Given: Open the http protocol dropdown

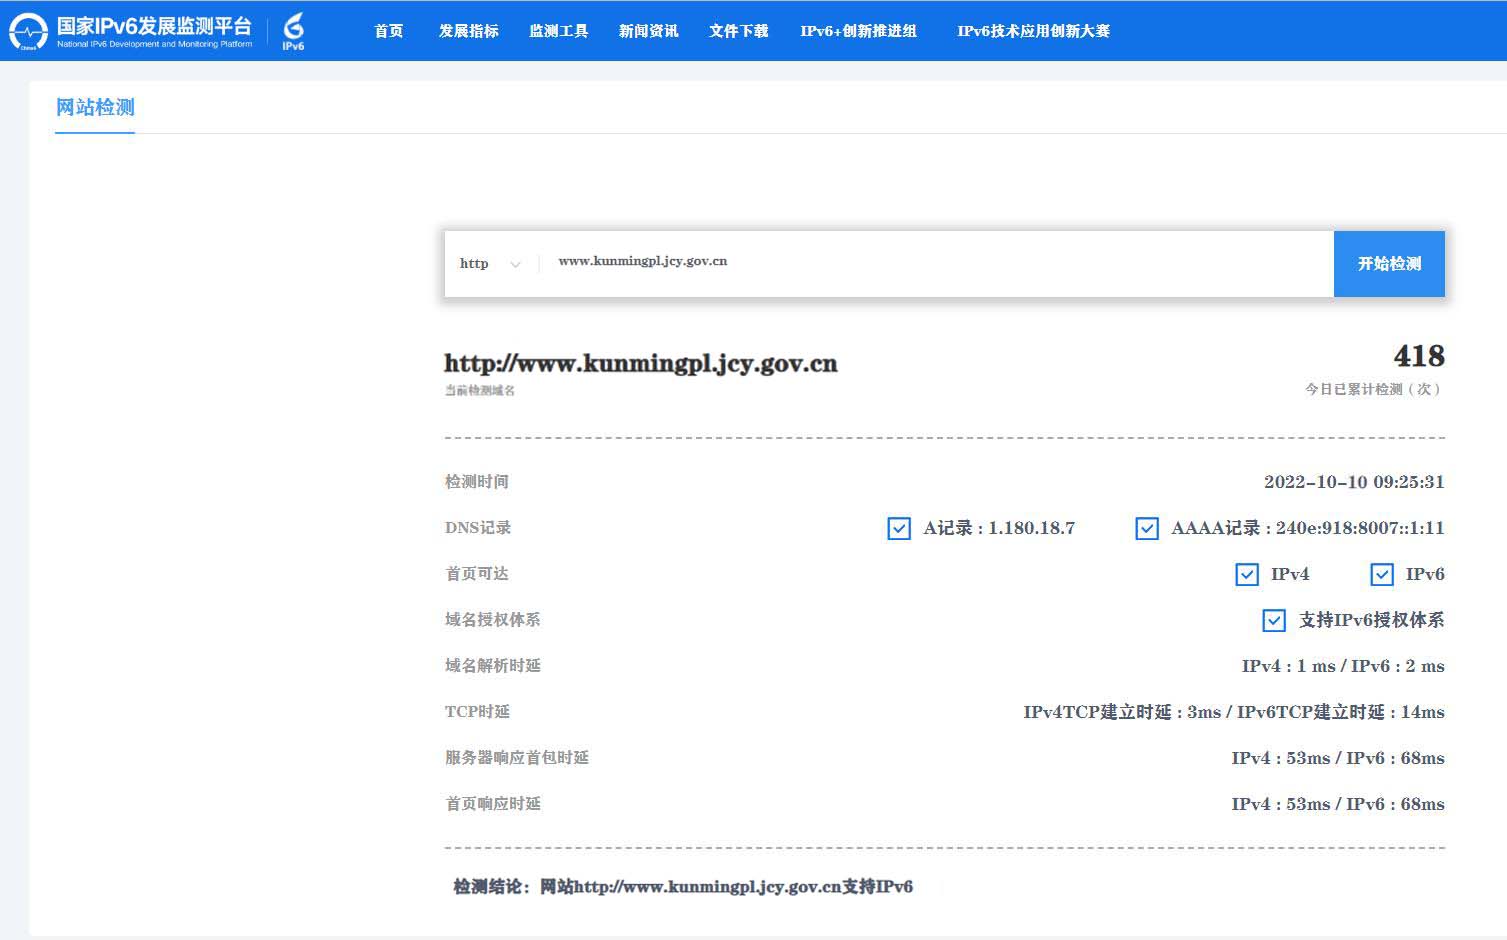Looking at the screenshot, I should click(489, 264).
